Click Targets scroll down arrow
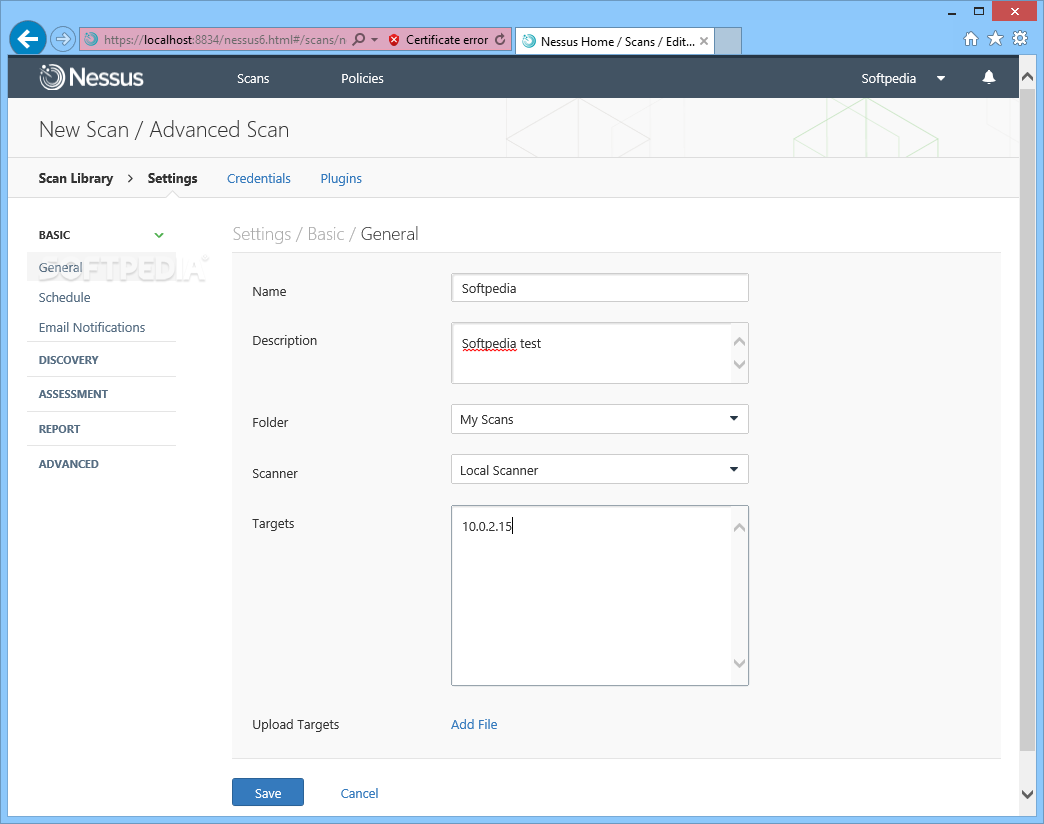The height and width of the screenshot is (824, 1044). [739, 663]
